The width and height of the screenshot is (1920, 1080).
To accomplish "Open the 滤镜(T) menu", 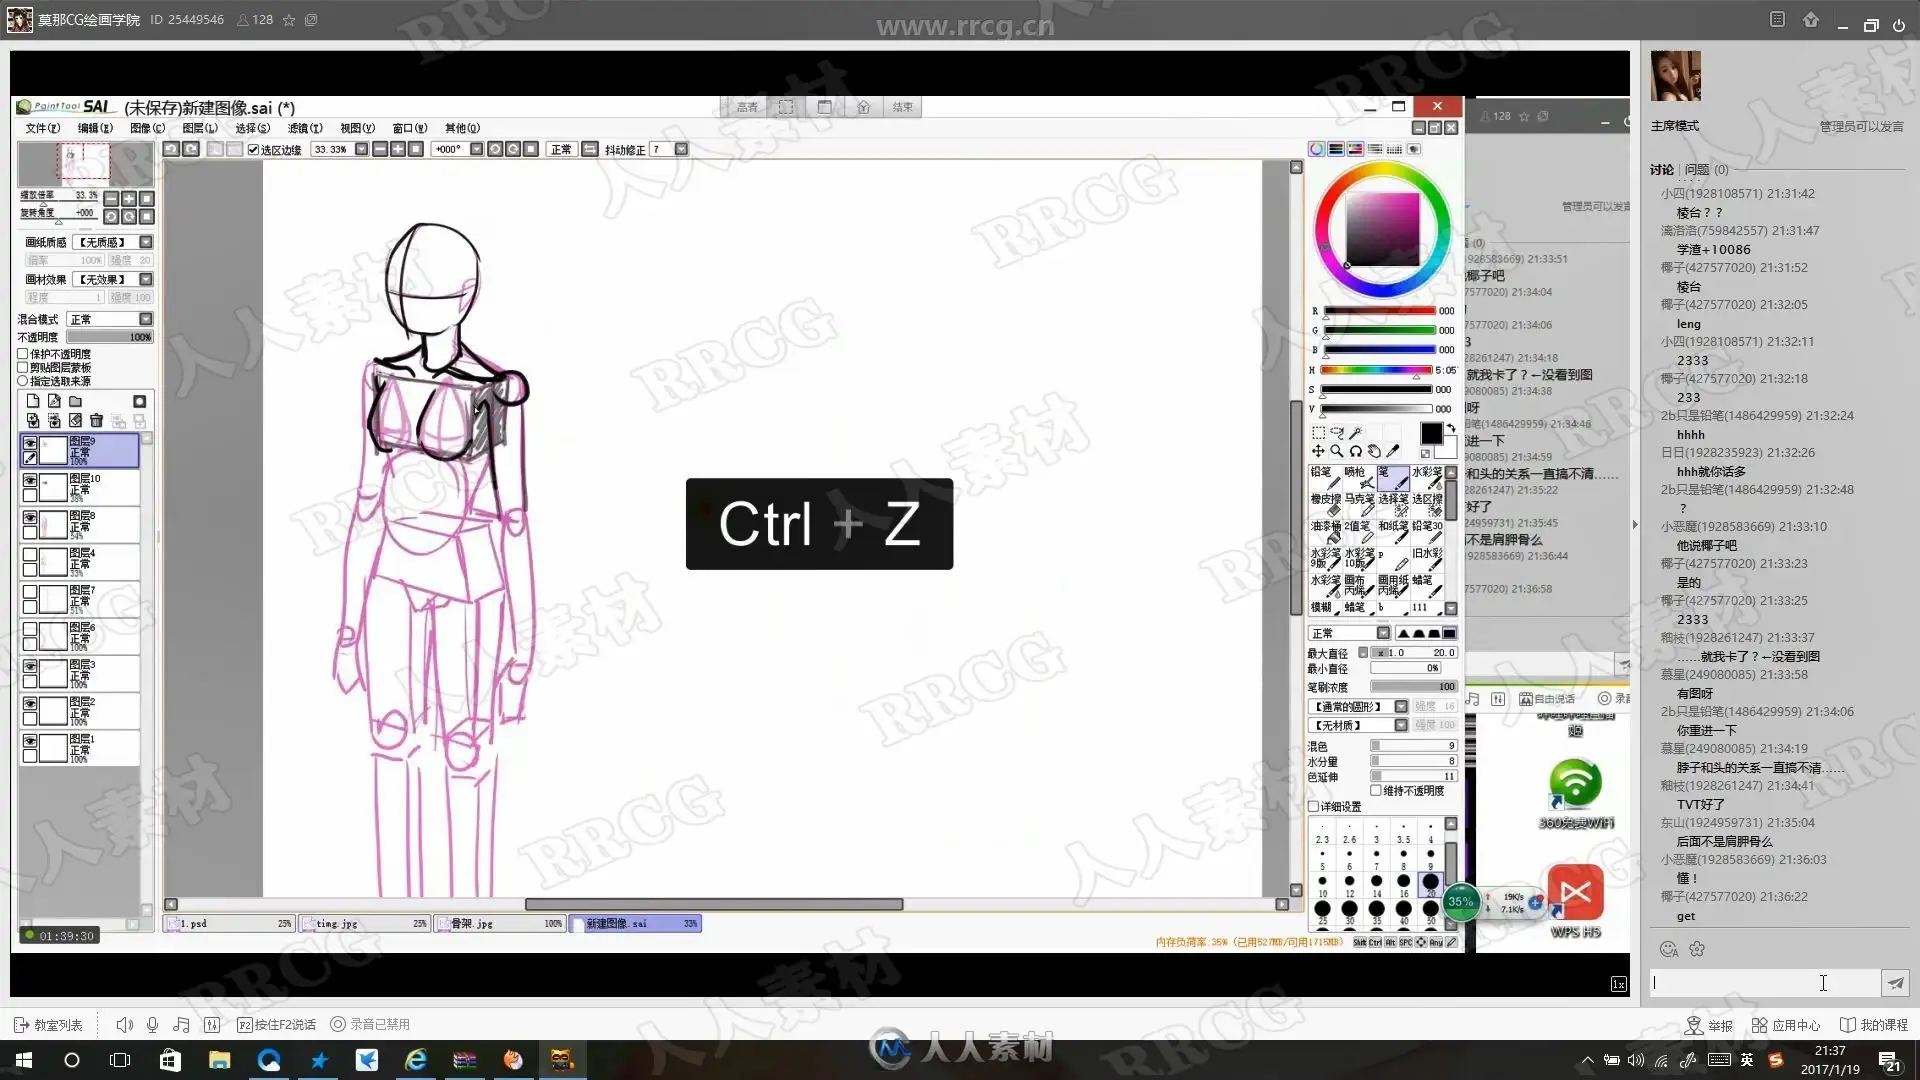I will (304, 128).
